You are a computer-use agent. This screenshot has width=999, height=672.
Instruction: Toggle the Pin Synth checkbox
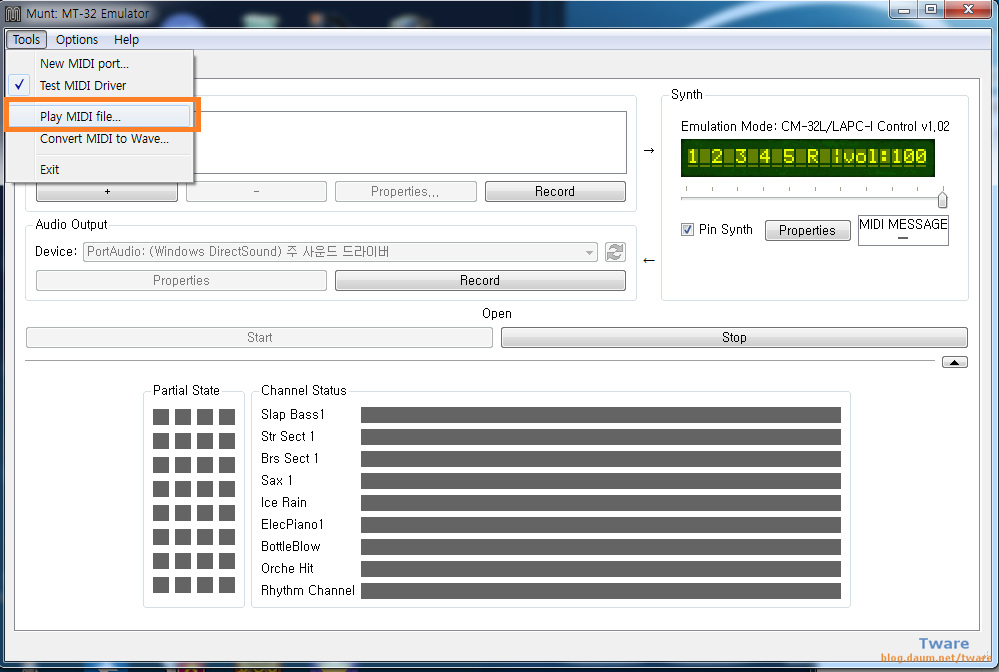[687, 229]
